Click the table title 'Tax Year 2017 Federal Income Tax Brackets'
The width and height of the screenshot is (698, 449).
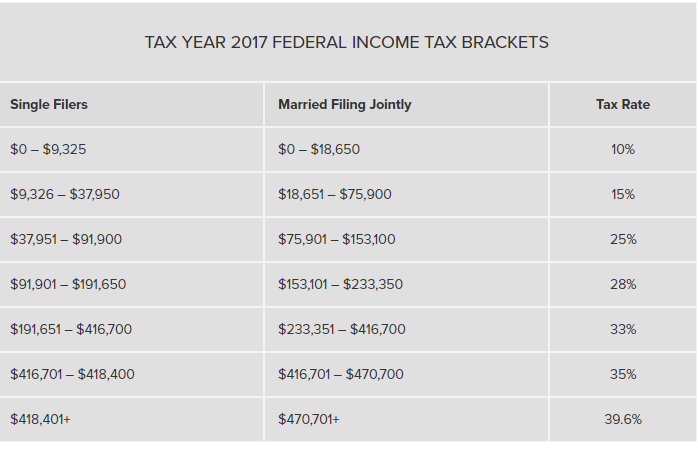coord(346,43)
